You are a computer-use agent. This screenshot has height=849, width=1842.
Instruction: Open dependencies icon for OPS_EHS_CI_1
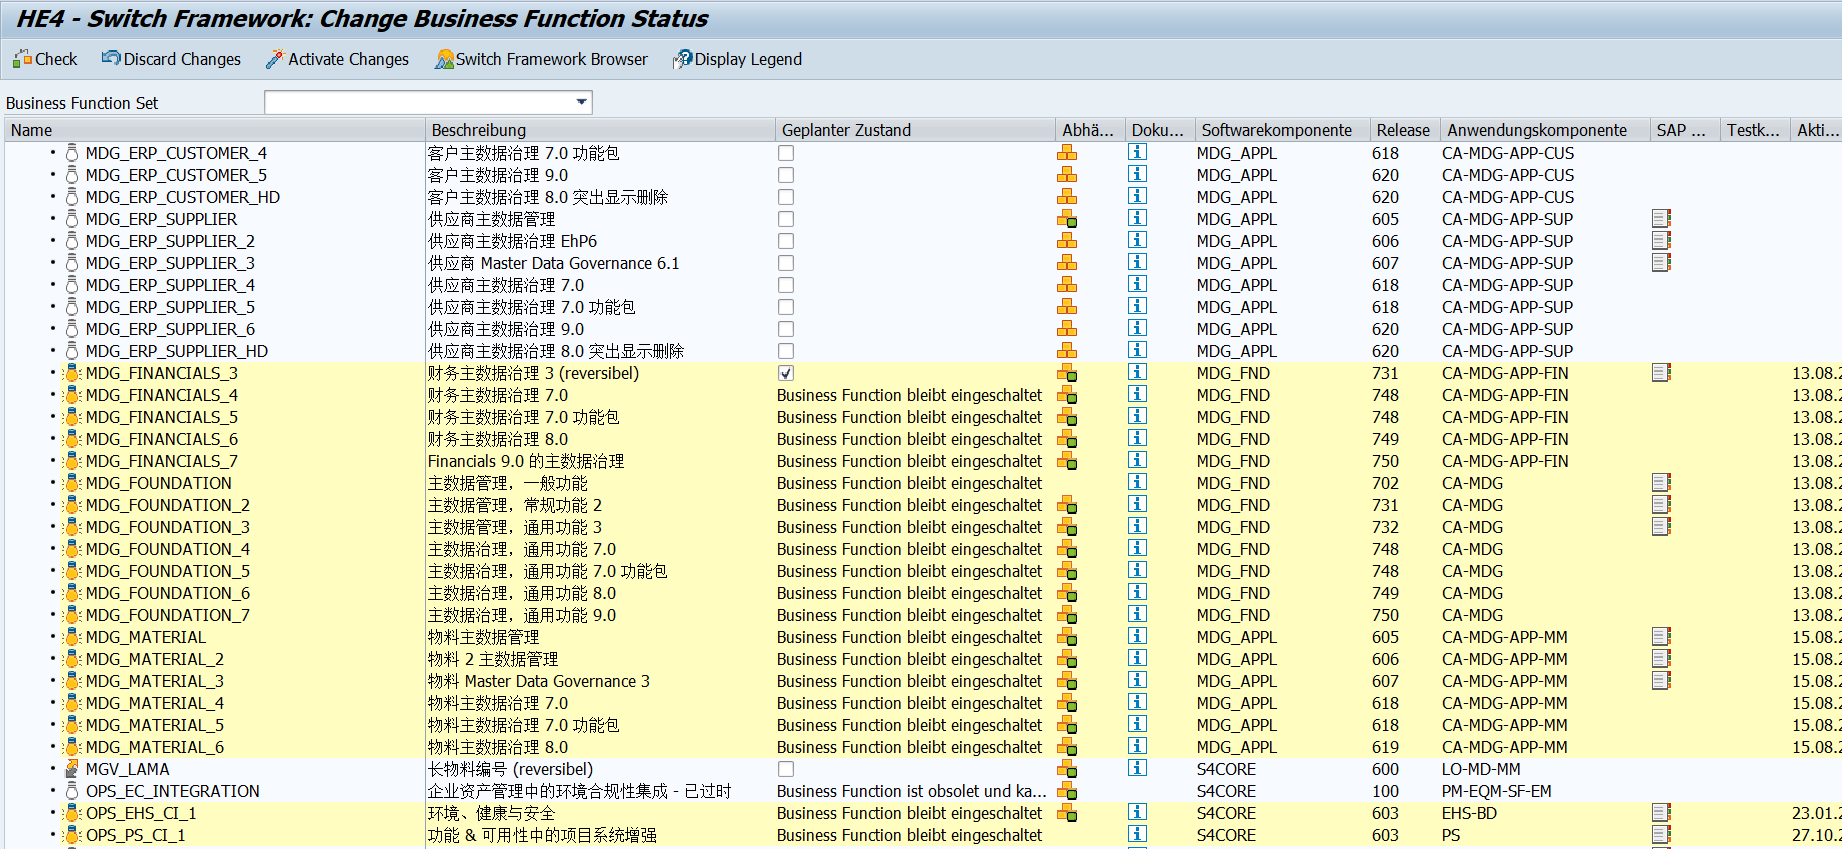tap(1067, 813)
